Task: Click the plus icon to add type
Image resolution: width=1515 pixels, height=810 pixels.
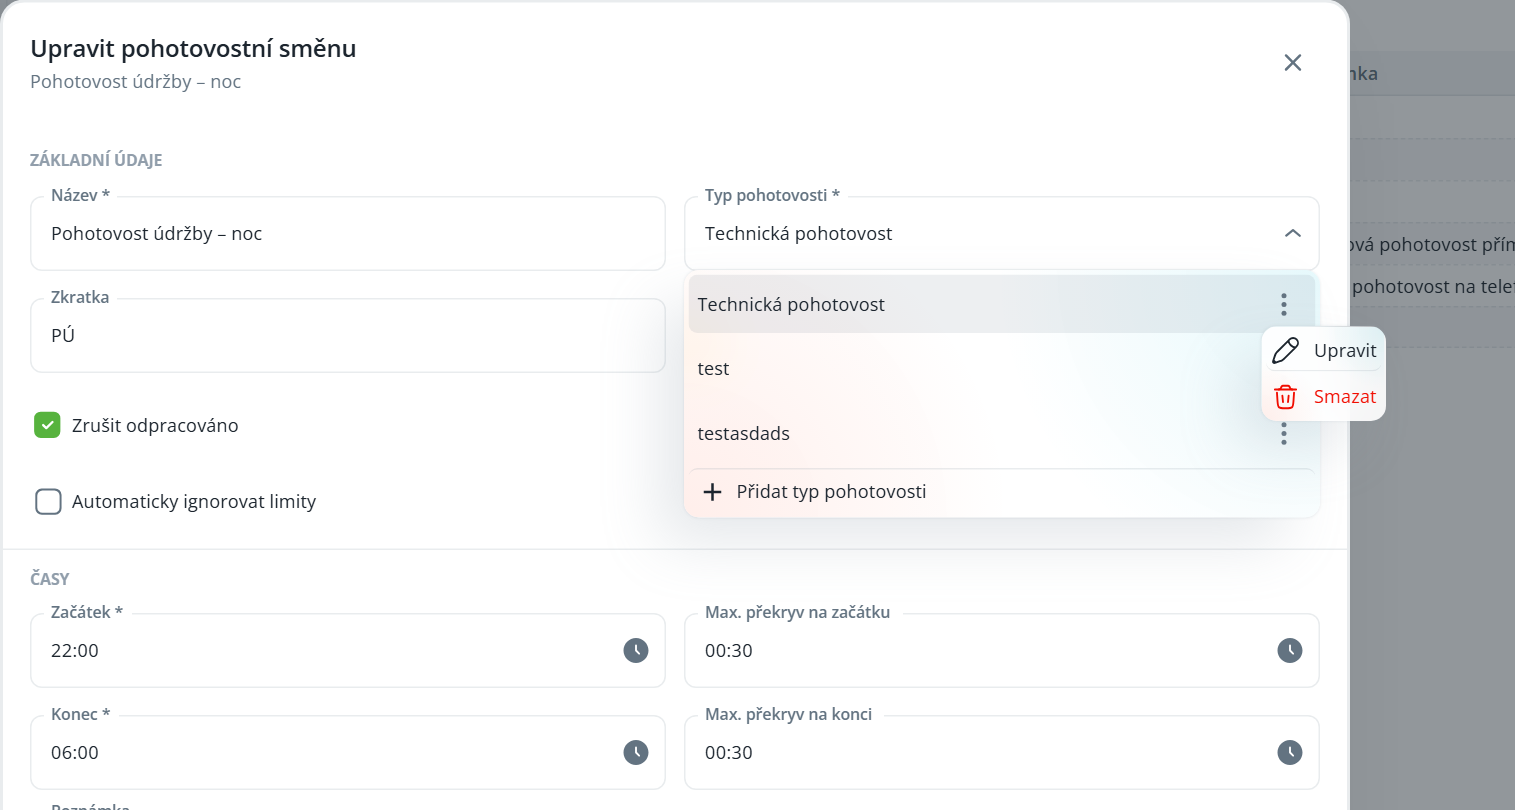Action: [x=712, y=492]
